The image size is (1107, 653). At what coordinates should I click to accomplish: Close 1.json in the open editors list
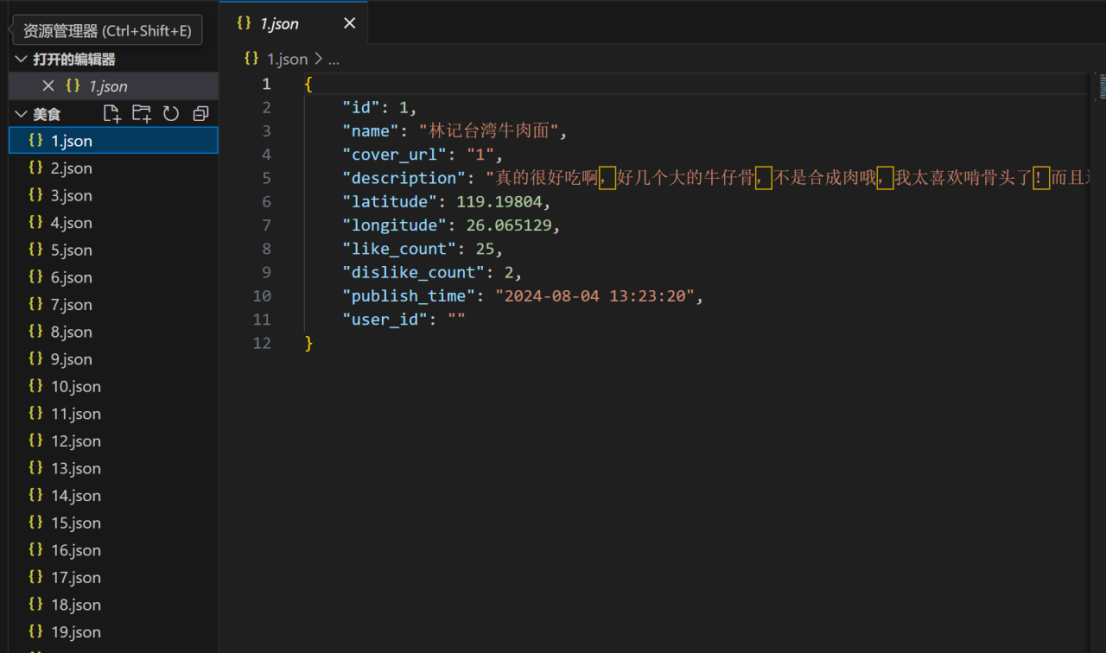point(48,86)
